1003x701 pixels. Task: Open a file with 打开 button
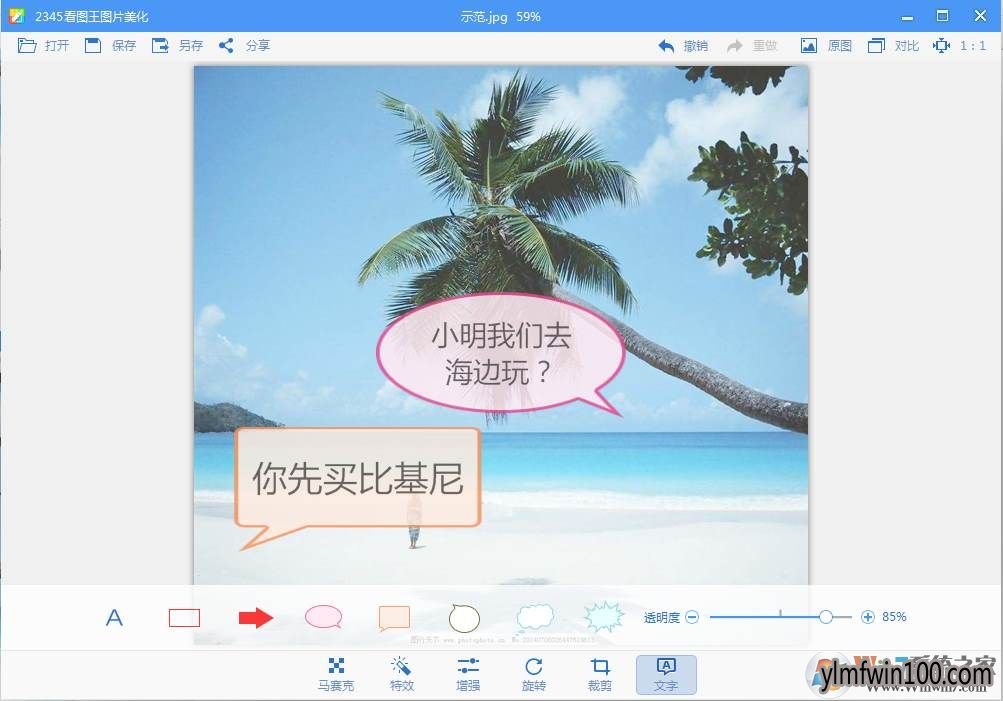(43, 45)
